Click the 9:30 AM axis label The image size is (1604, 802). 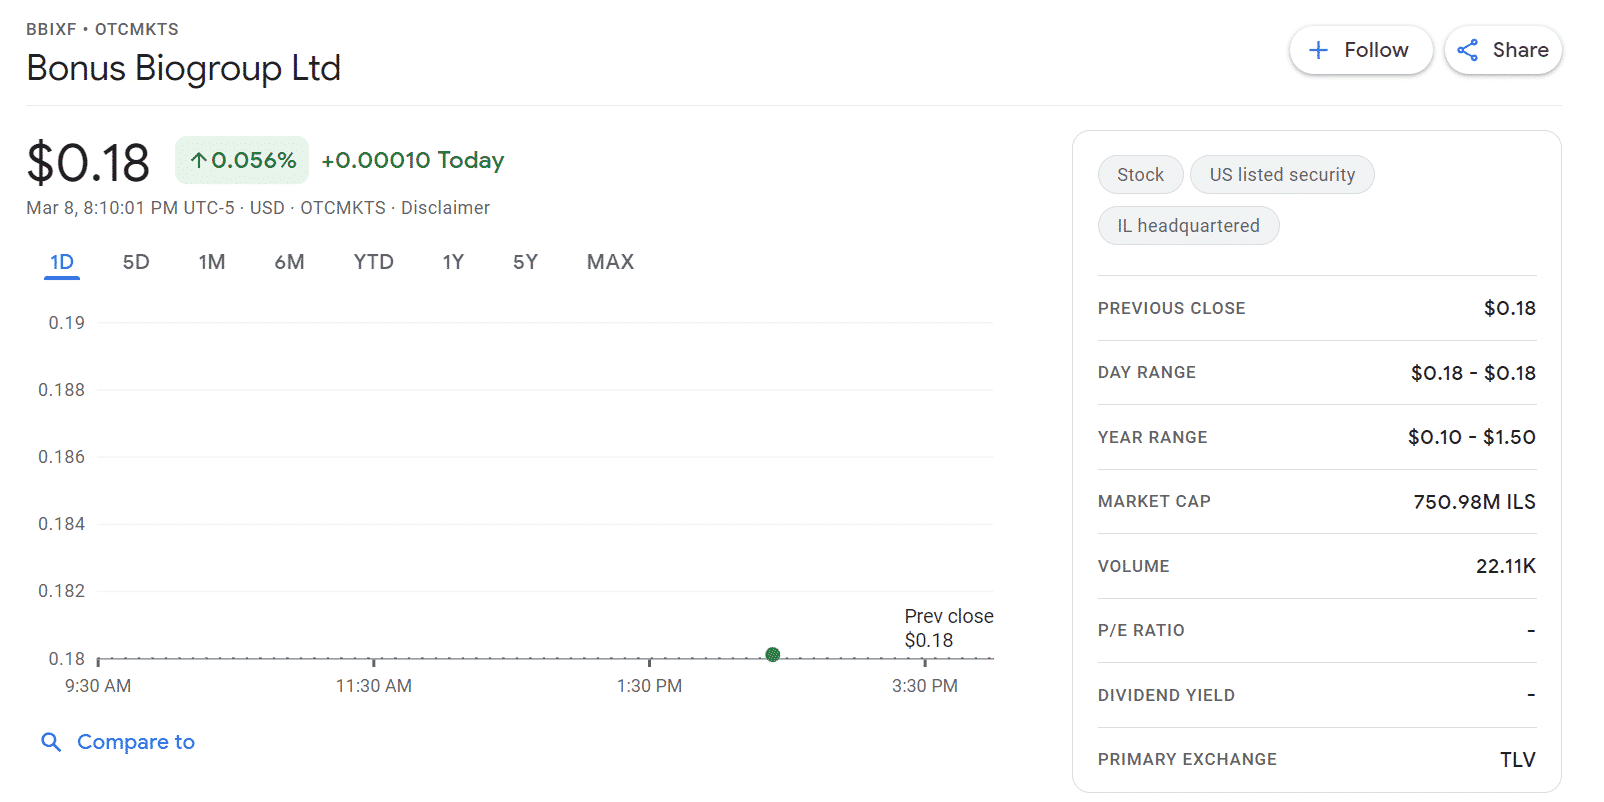point(98,686)
